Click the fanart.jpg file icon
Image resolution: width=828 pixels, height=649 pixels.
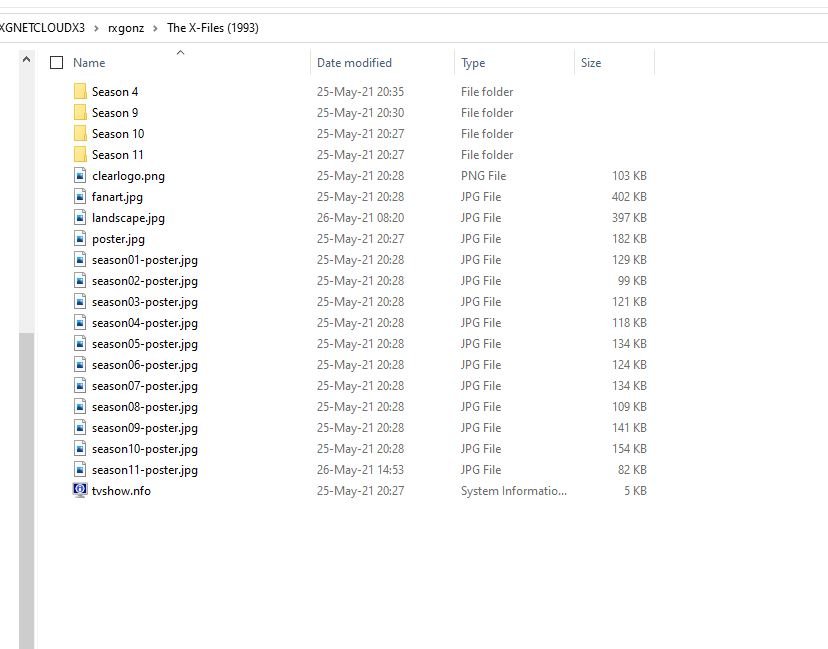coord(80,196)
